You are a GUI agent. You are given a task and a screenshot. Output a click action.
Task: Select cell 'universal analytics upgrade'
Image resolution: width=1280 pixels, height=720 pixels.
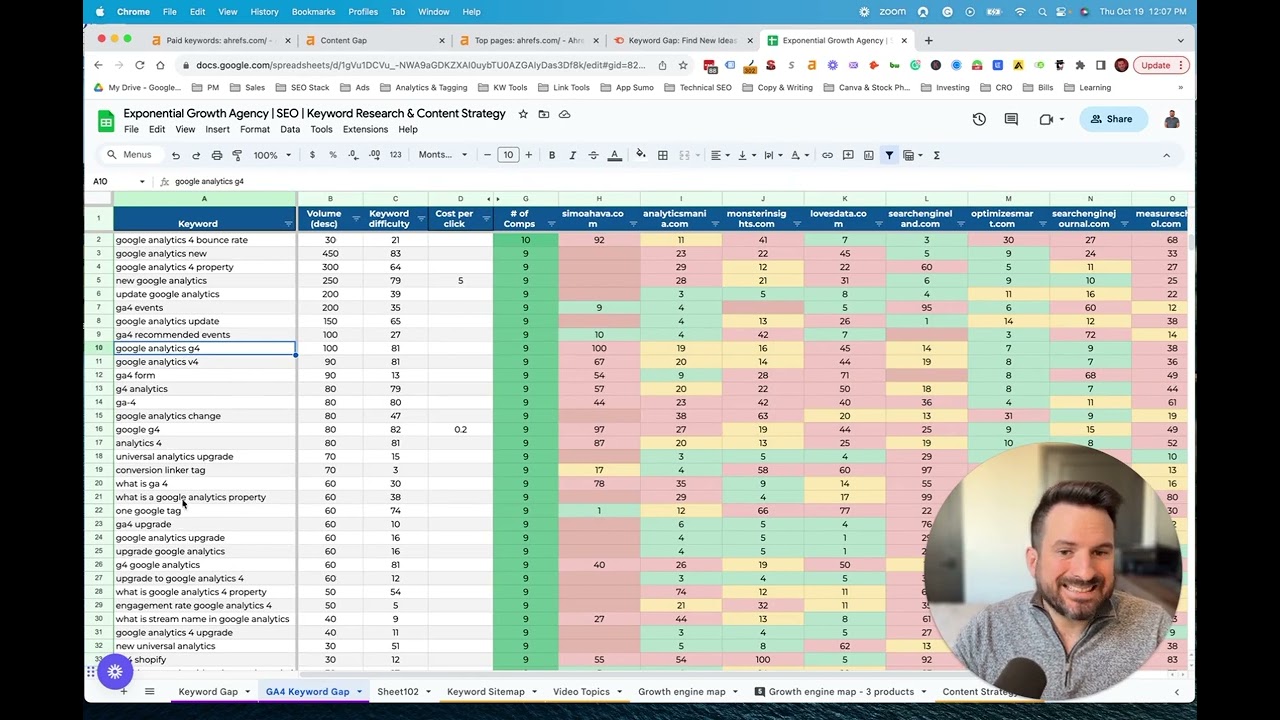tap(204, 457)
